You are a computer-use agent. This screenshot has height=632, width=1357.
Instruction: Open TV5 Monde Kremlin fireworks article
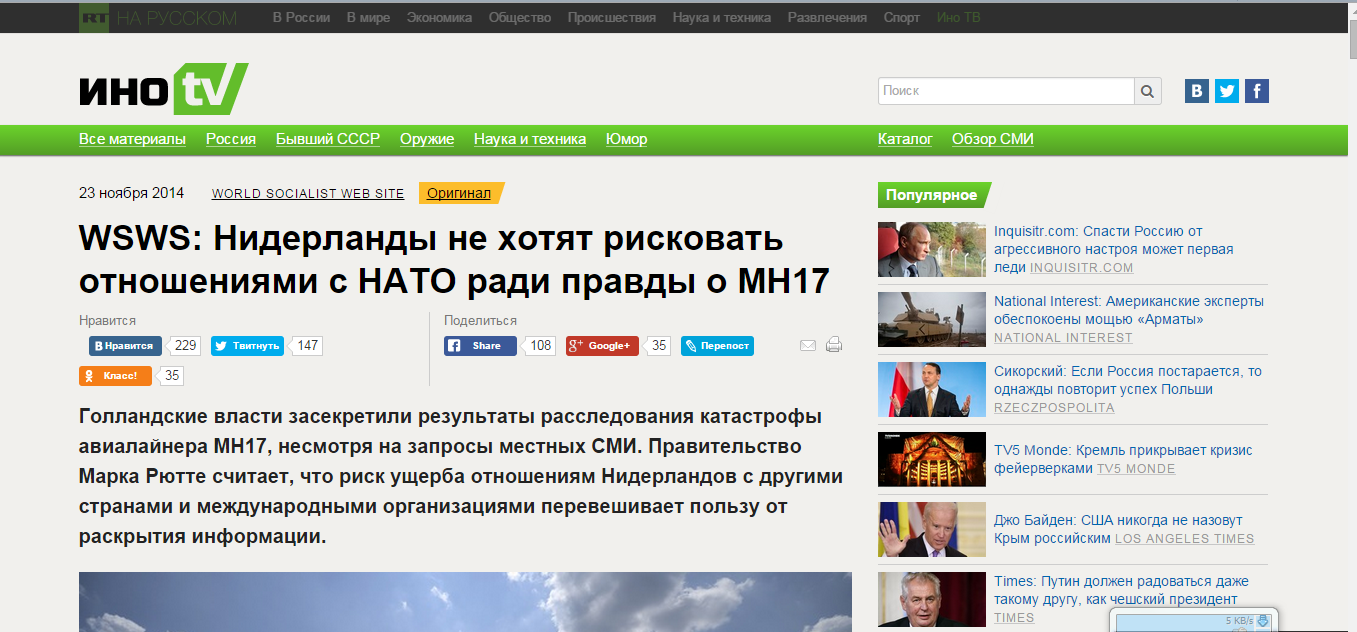click(1123, 459)
